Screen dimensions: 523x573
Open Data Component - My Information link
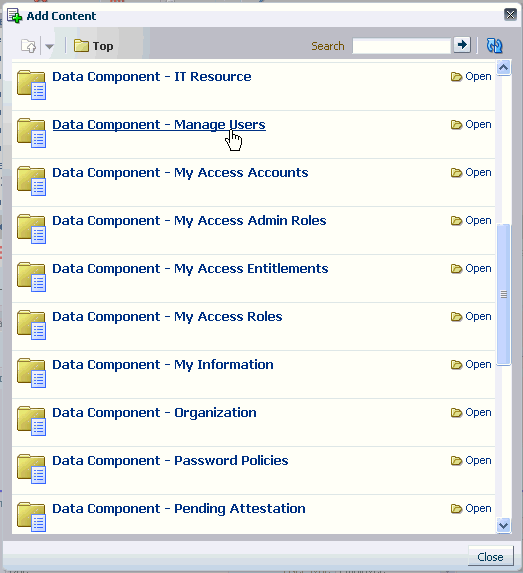(x=163, y=365)
